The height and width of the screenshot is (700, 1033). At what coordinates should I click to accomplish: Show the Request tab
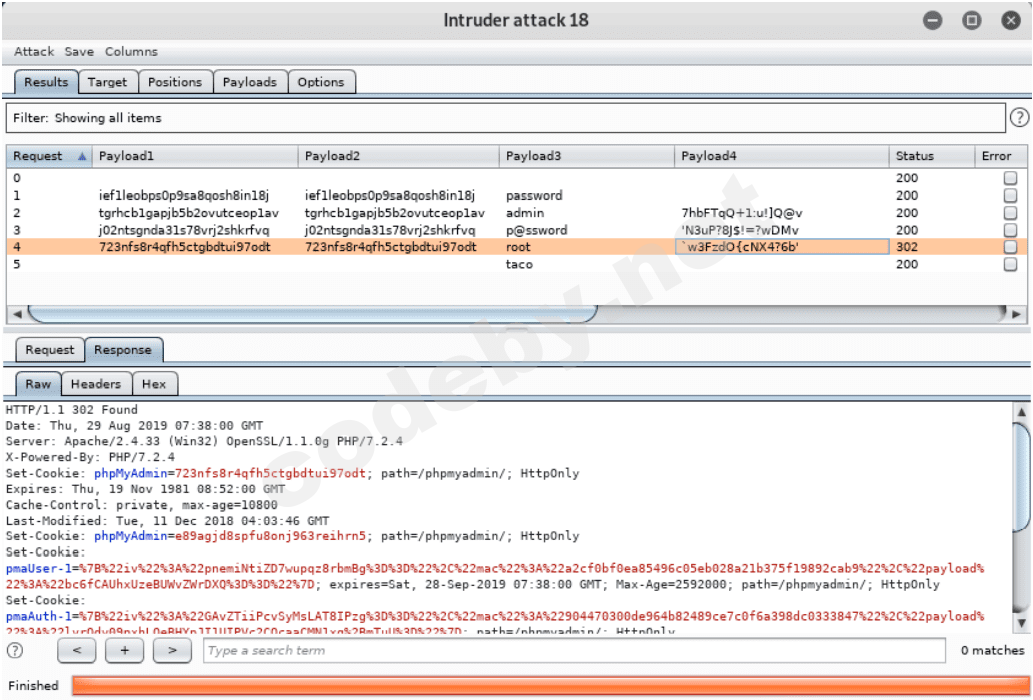[x=50, y=350]
